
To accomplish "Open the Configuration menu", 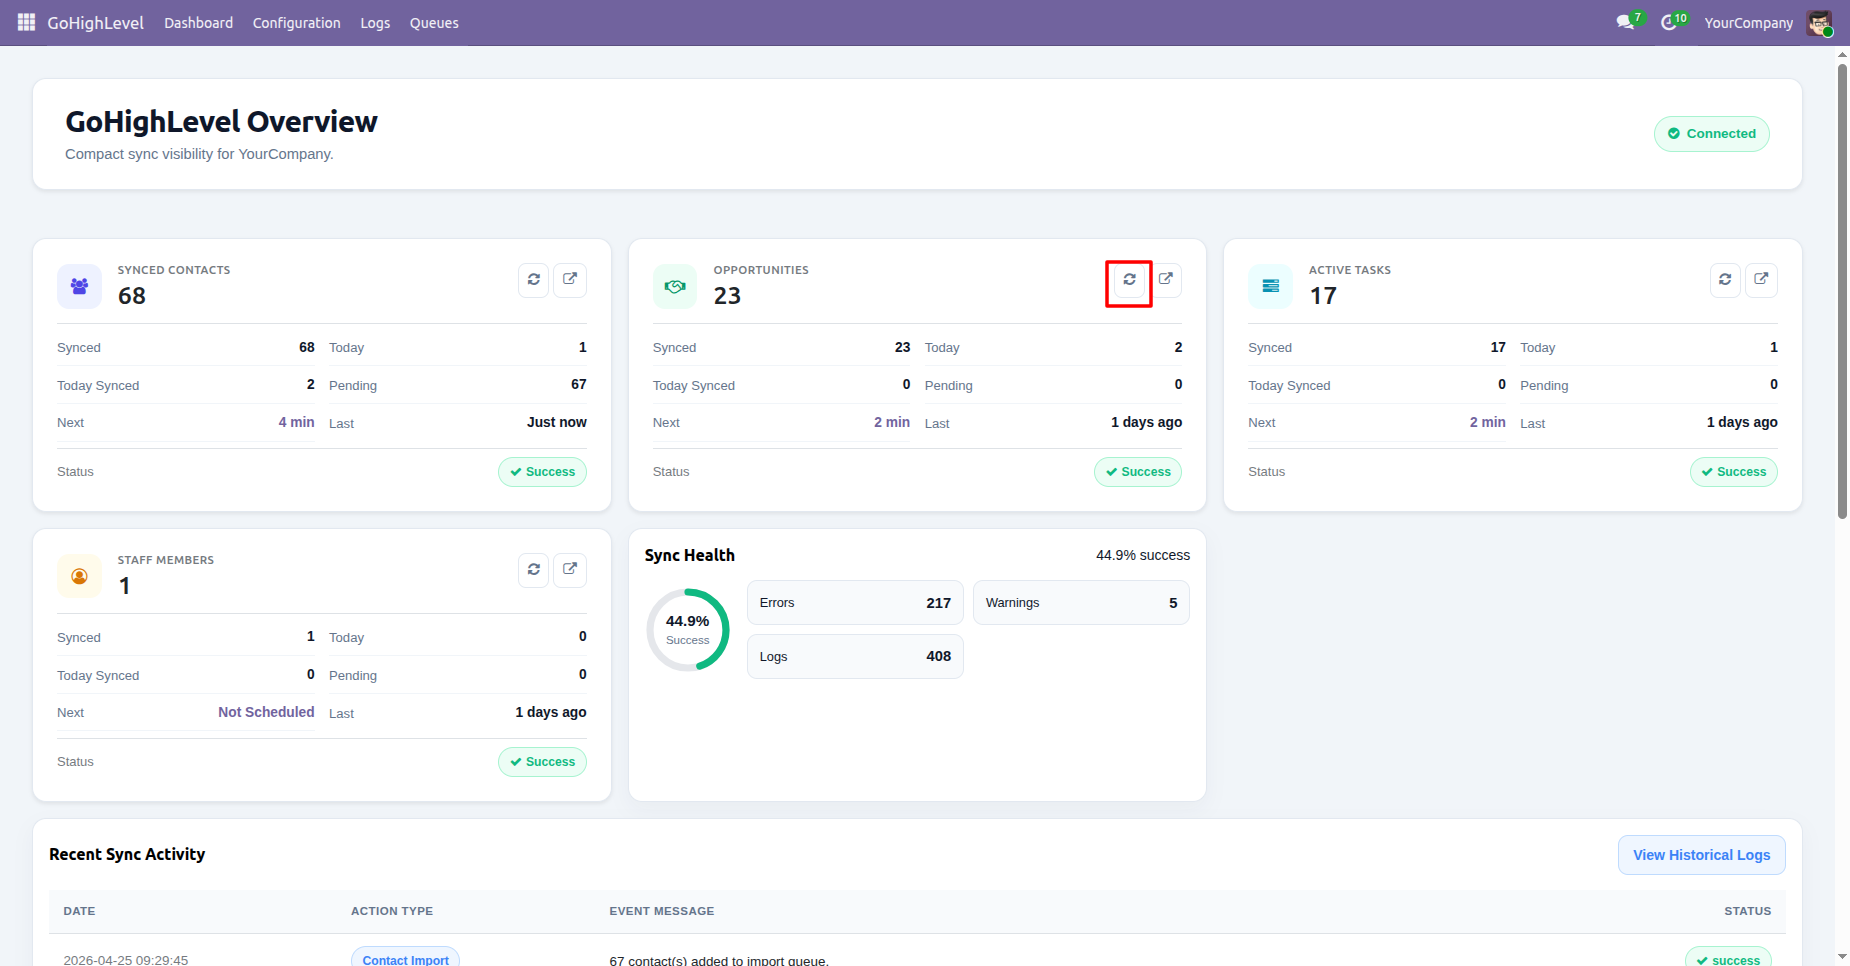I will pos(296,23).
